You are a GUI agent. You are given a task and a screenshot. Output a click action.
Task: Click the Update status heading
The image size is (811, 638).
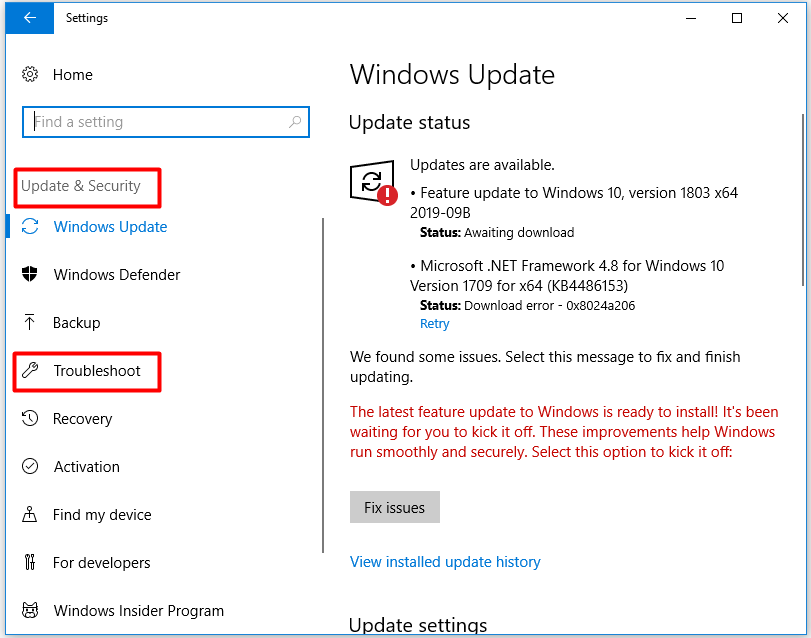(410, 123)
